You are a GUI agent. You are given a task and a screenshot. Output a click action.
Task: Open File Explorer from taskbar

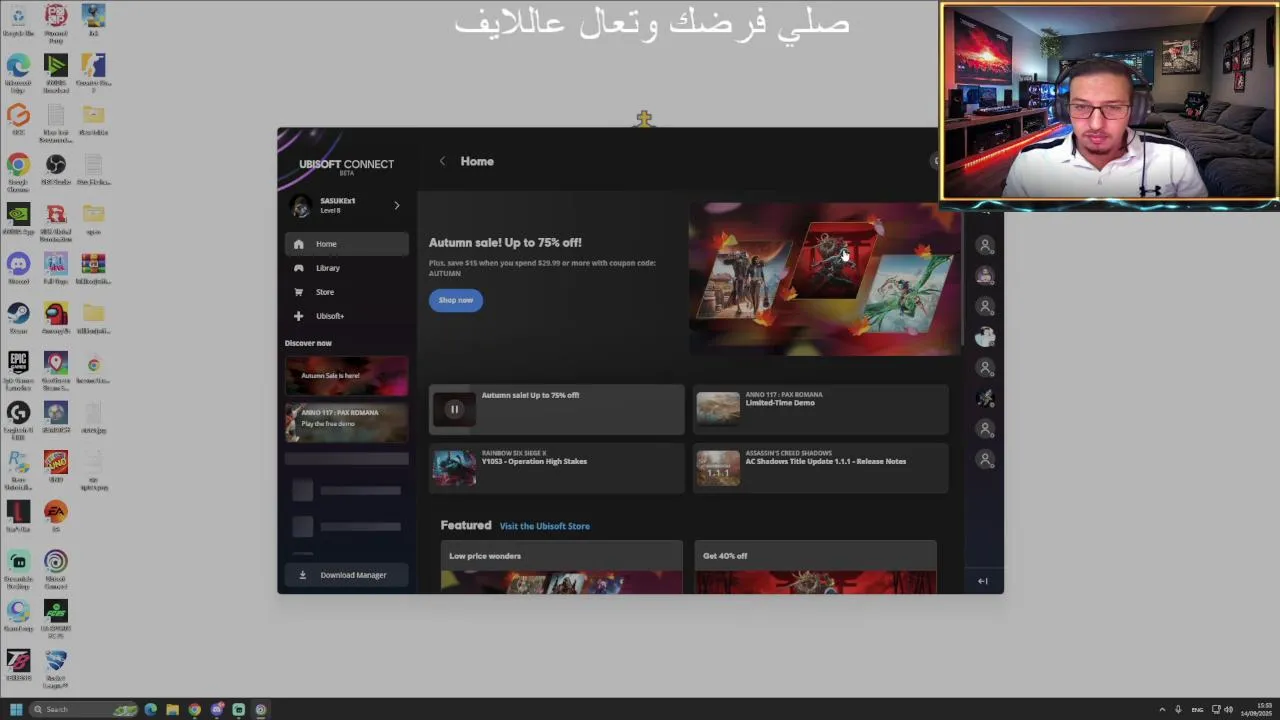(x=172, y=710)
